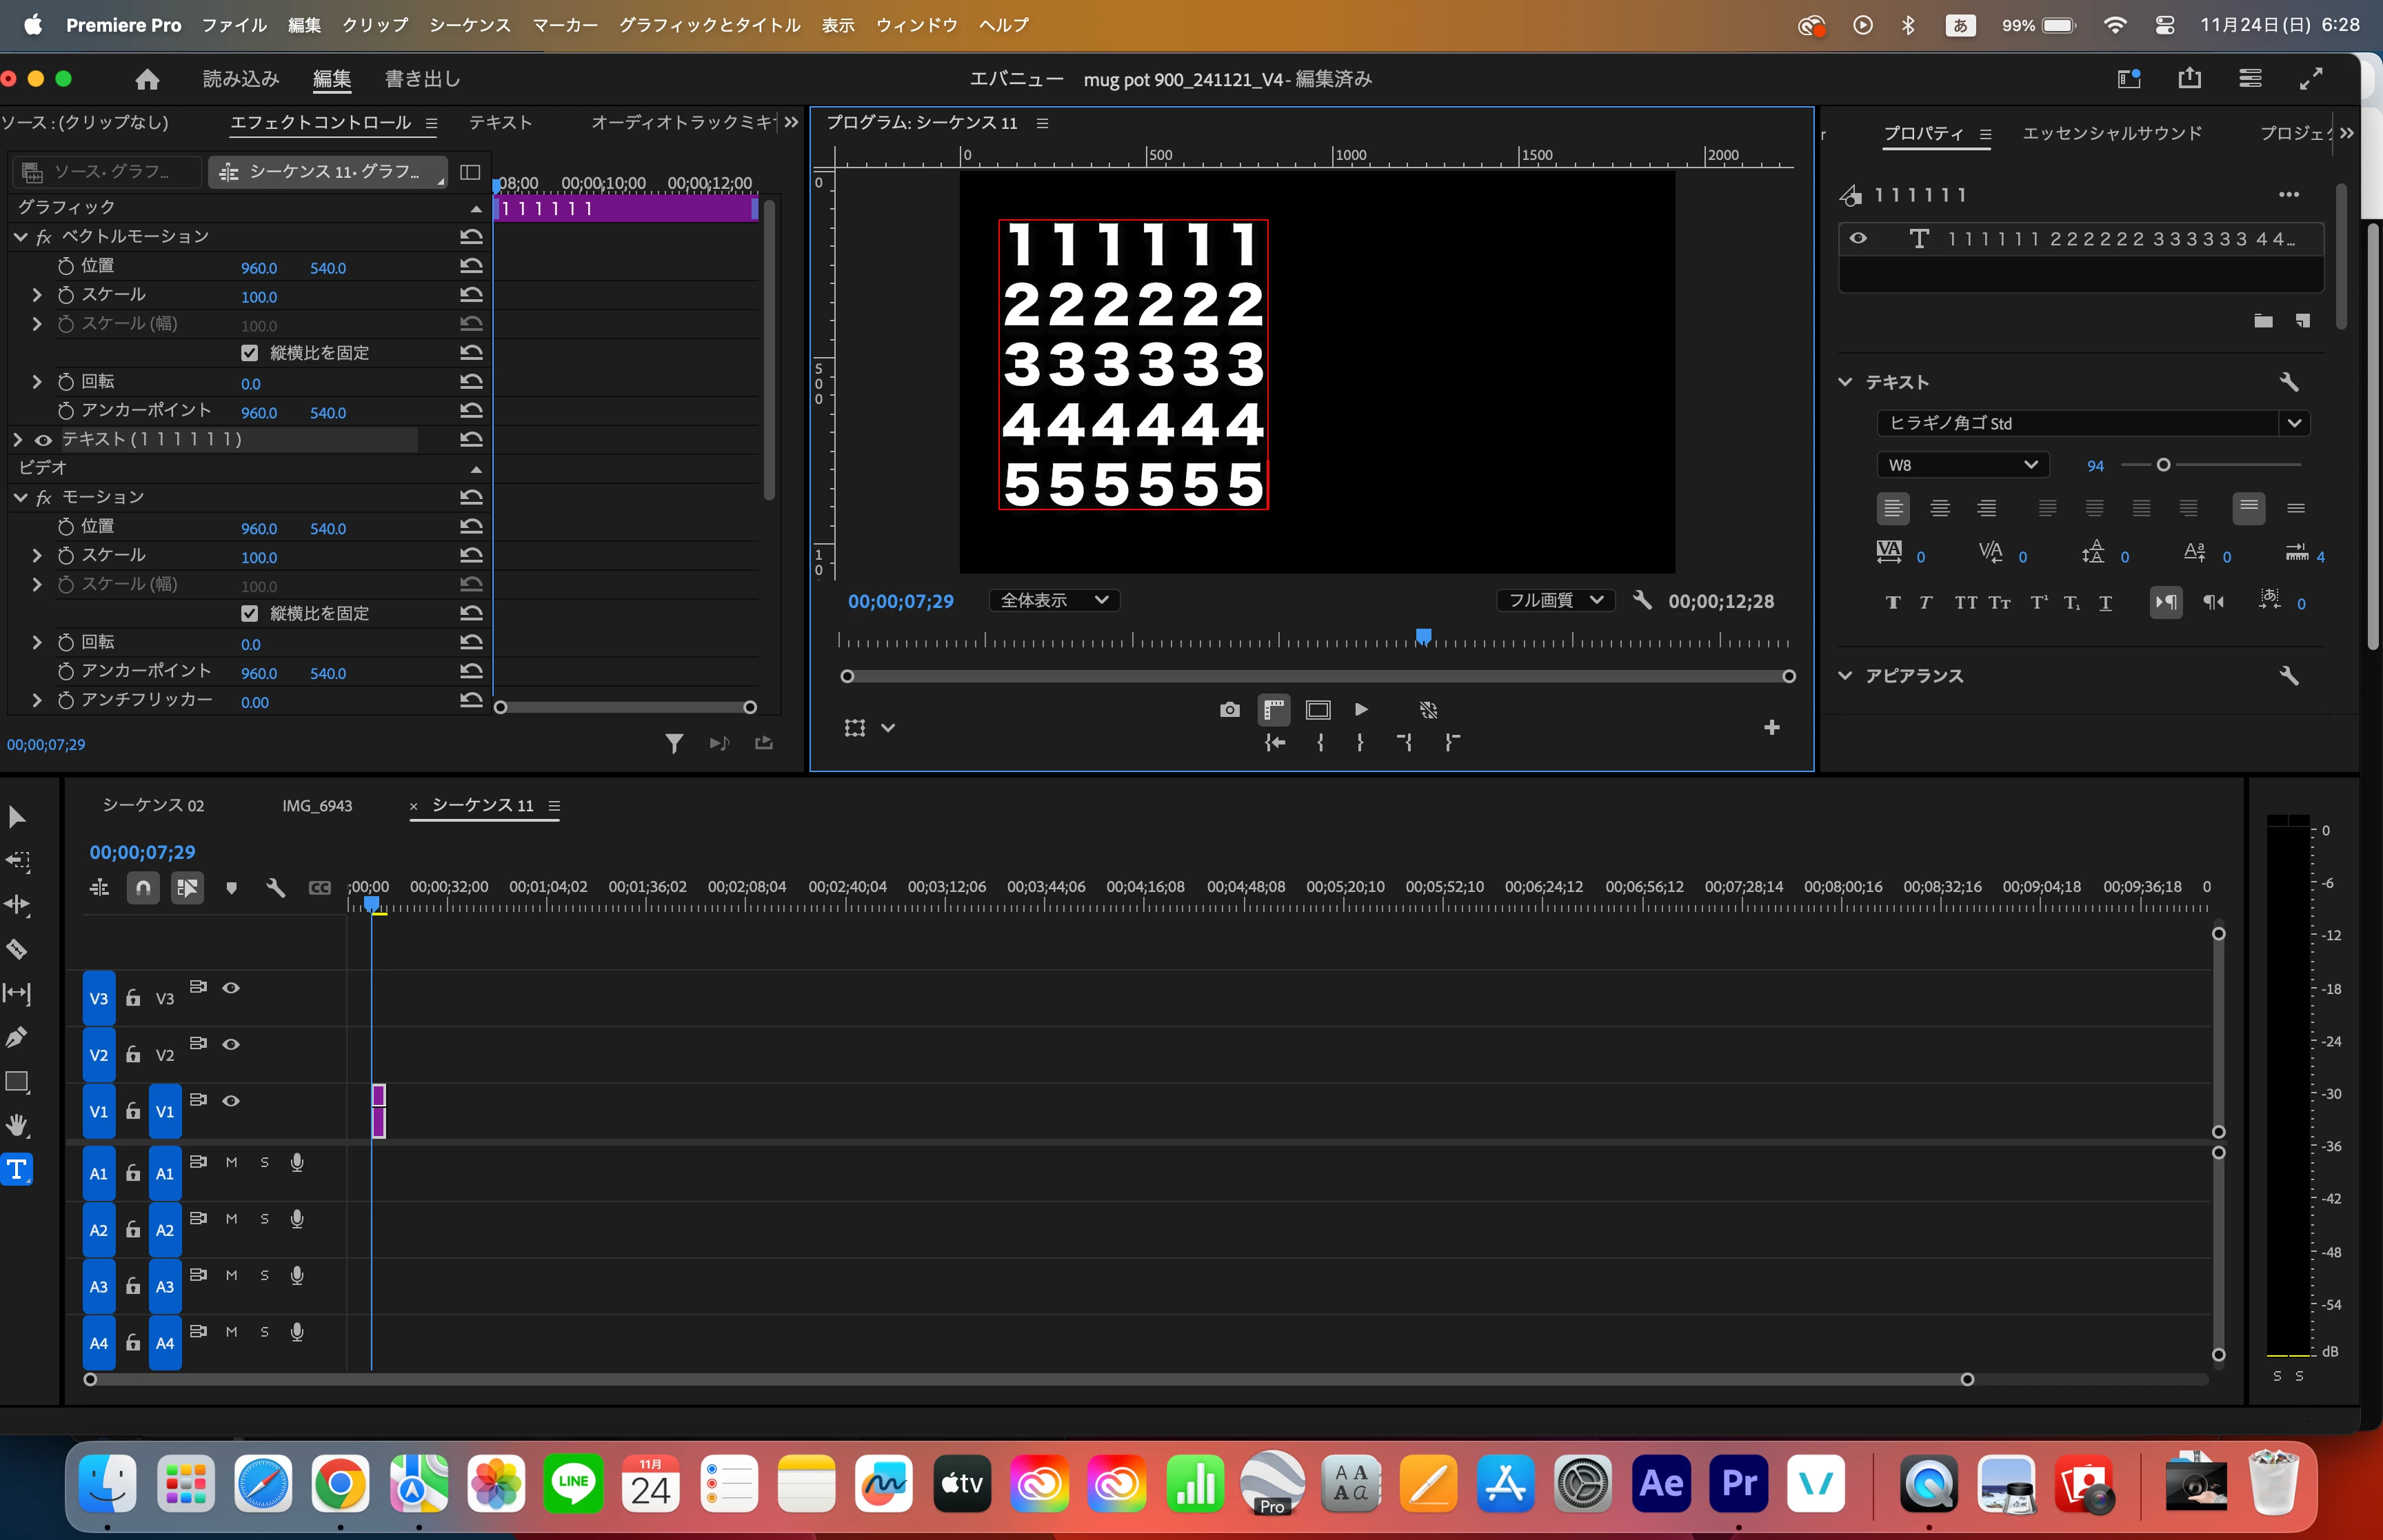The image size is (2383, 1540).
Task: Mute audio track A1
Action: pos(231,1162)
